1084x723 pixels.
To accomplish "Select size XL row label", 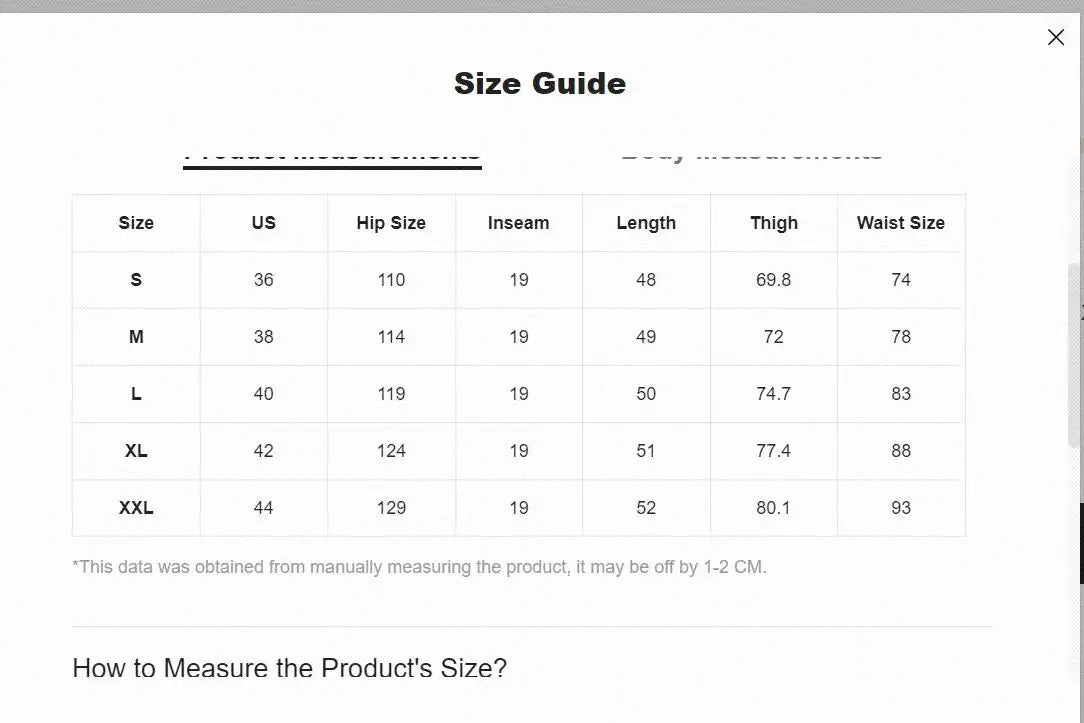I will [x=135, y=451].
